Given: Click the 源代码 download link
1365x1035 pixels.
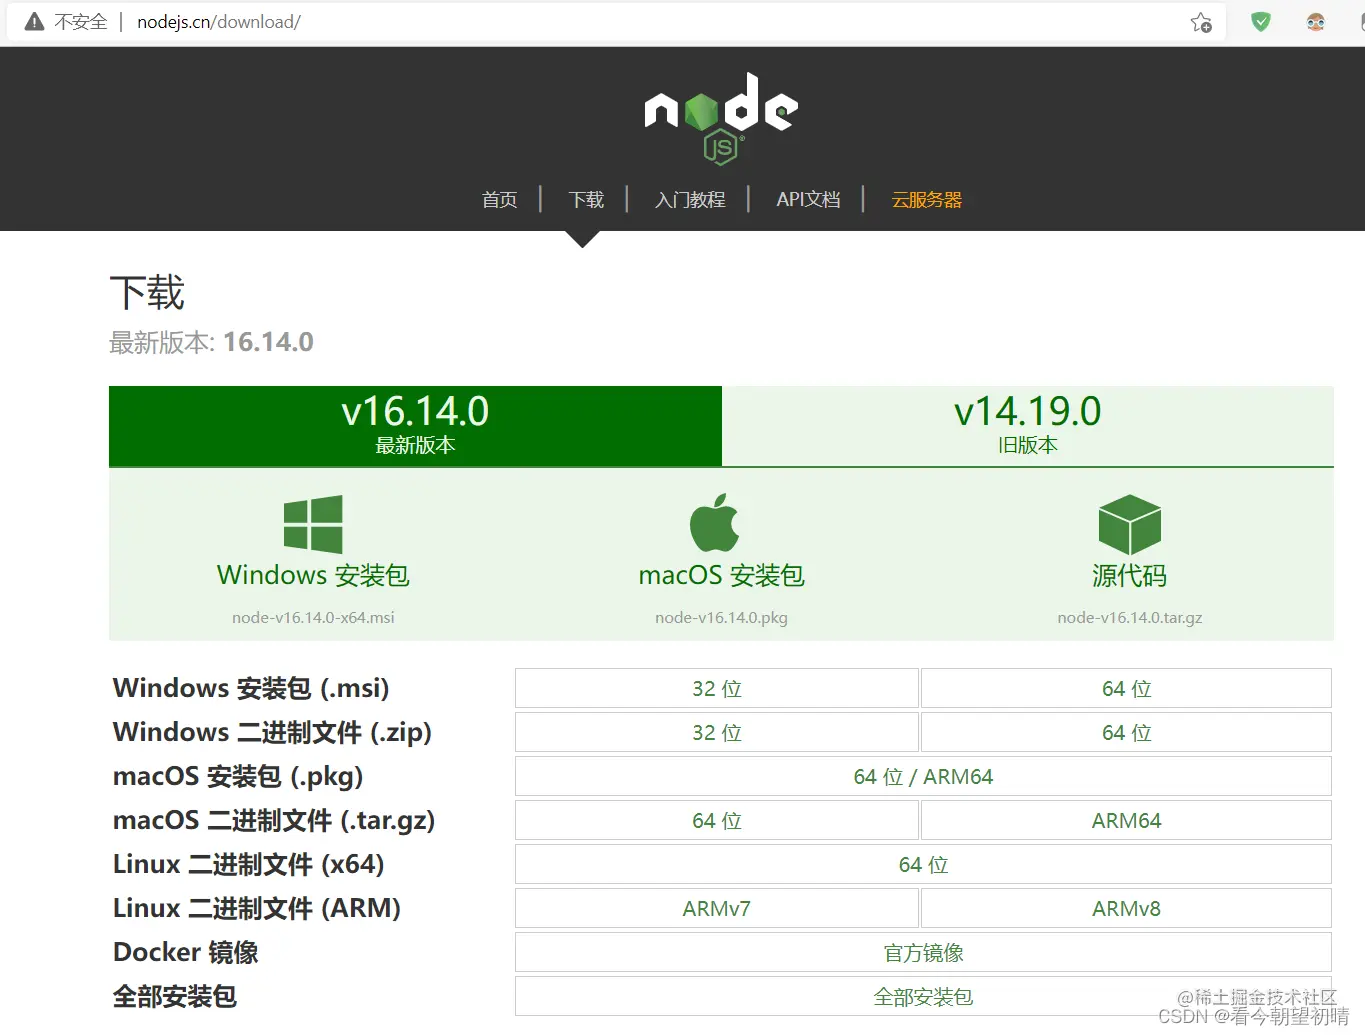Looking at the screenshot, I should coord(1130,575).
